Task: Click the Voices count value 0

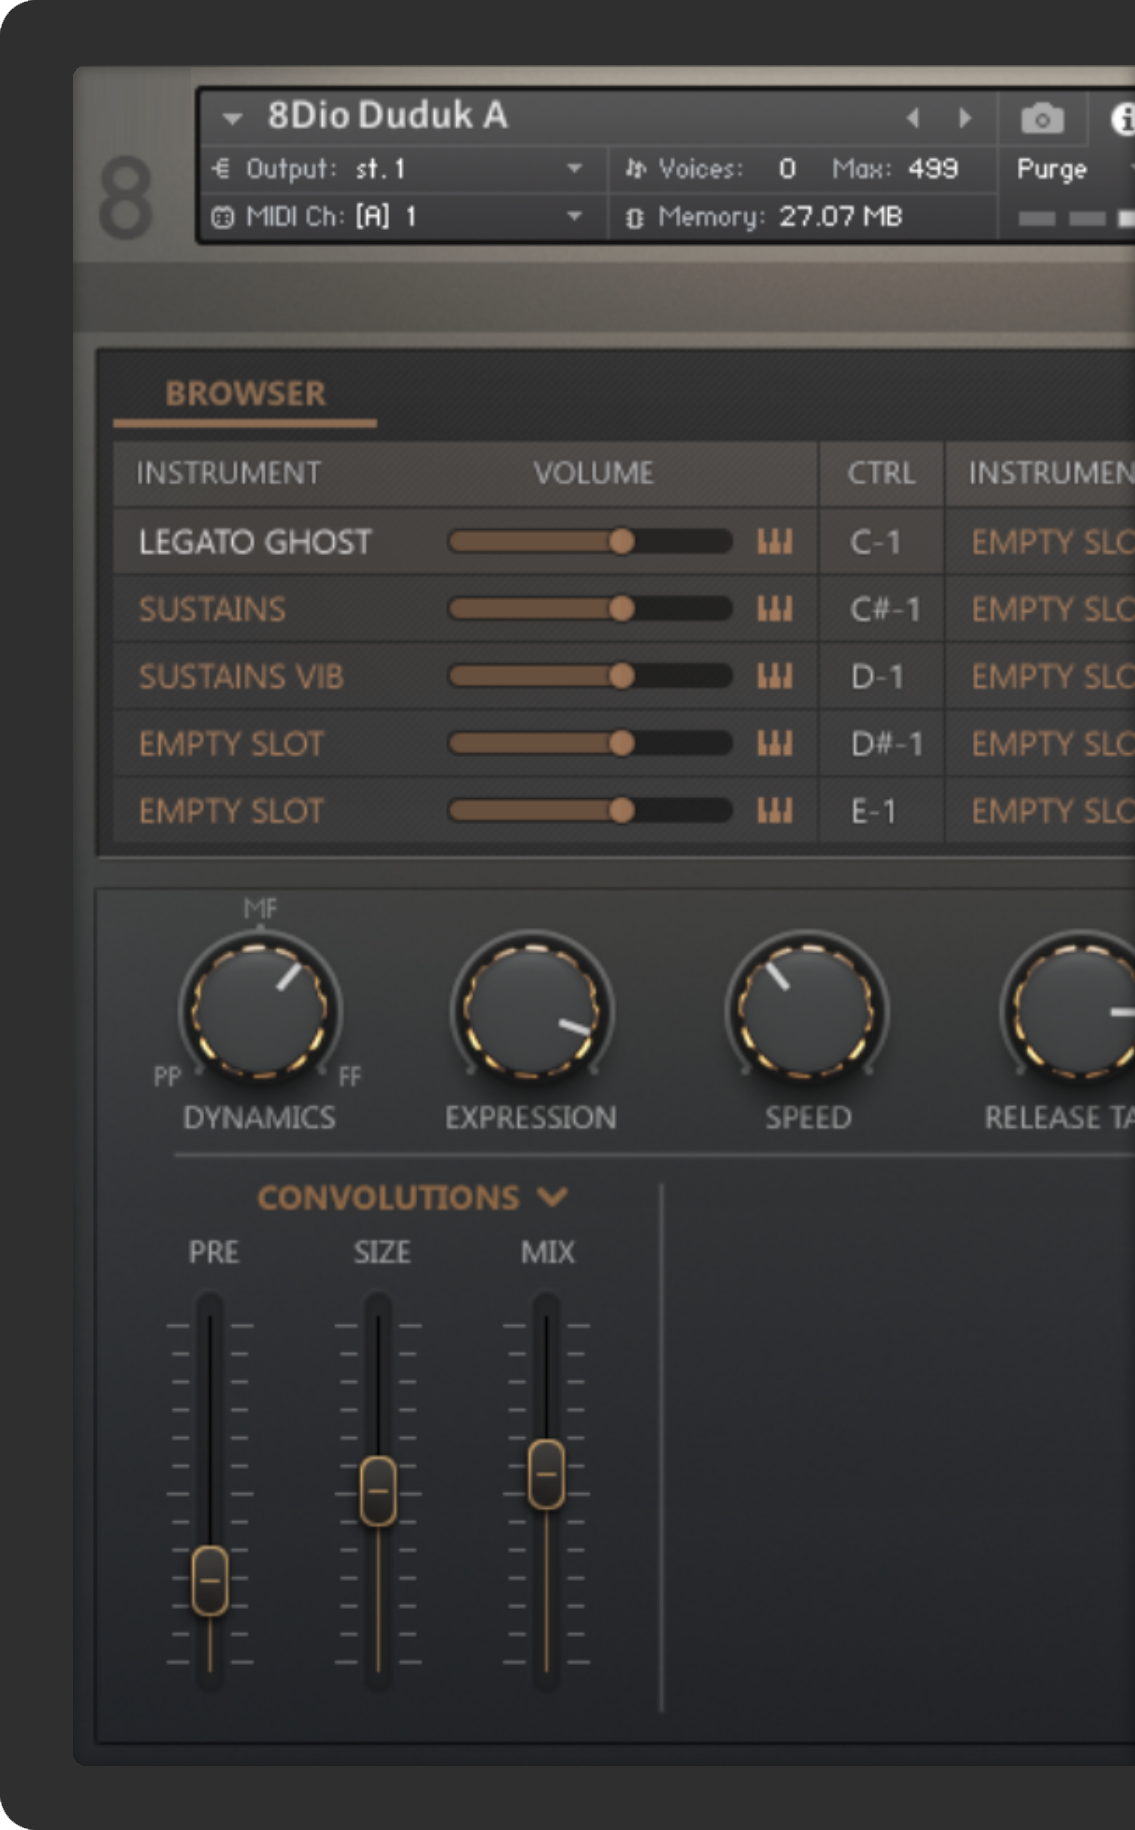Action: (x=787, y=168)
